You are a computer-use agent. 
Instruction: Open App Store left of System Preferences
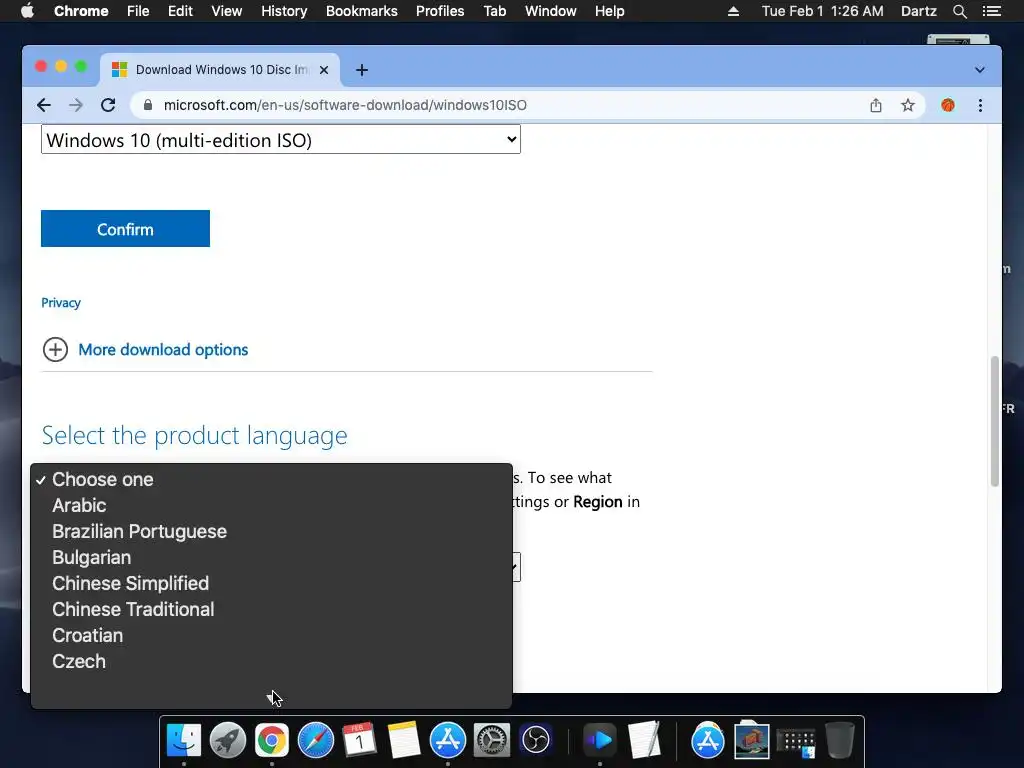click(x=447, y=740)
